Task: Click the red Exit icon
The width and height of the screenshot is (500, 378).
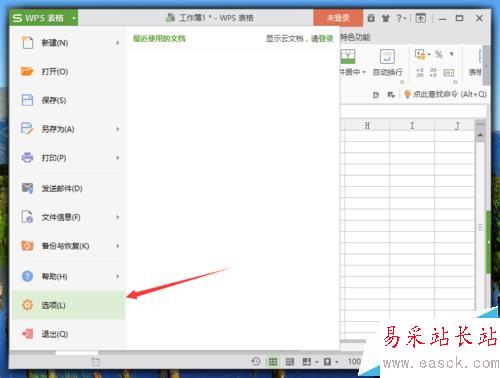Action: pyautogui.click(x=27, y=333)
